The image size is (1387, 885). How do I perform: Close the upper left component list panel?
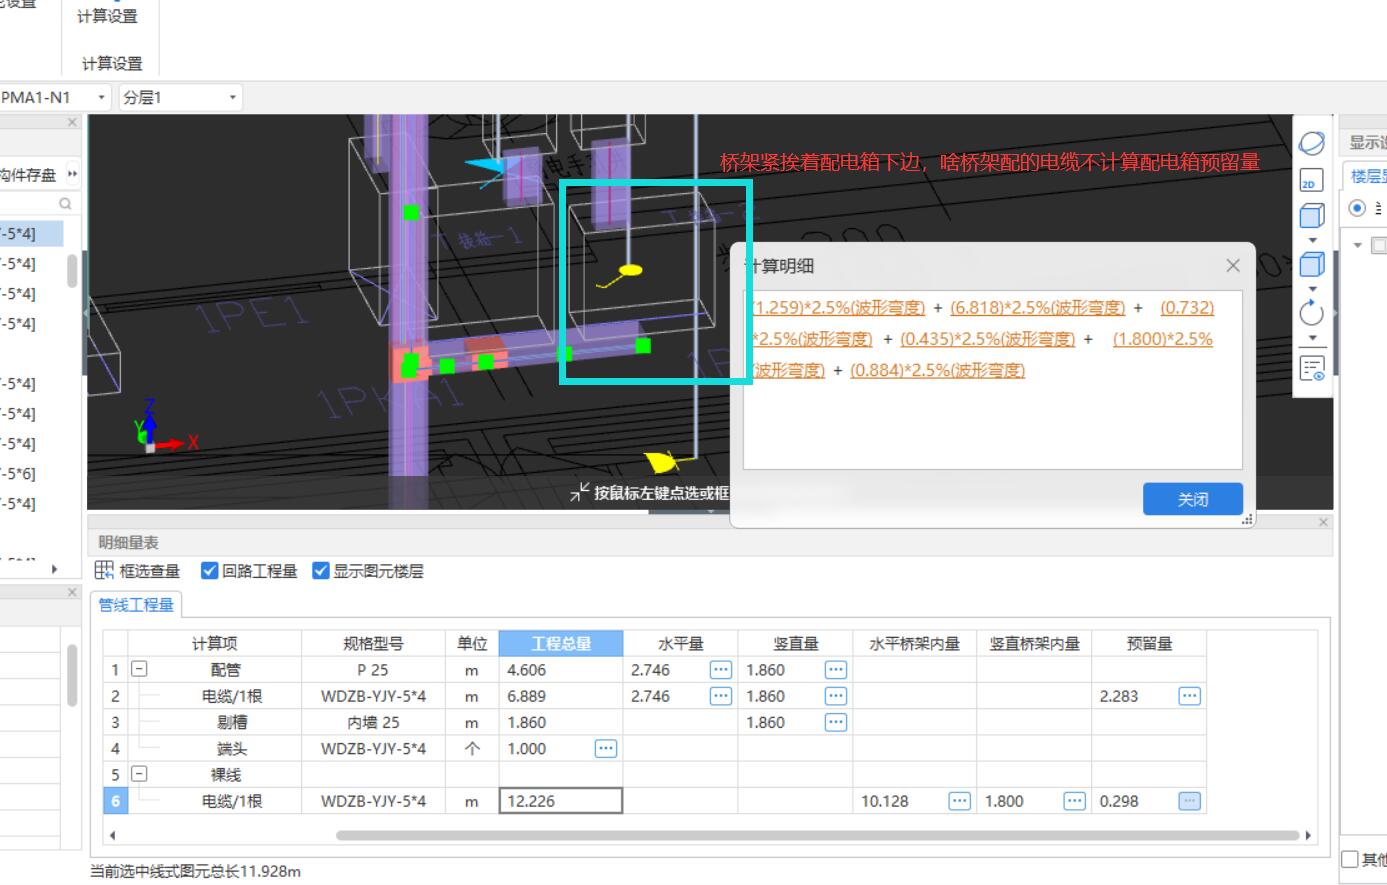[x=72, y=122]
